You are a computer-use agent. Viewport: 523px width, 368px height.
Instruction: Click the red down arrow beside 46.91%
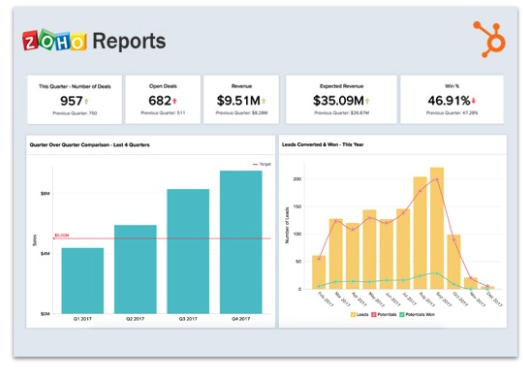(x=474, y=100)
